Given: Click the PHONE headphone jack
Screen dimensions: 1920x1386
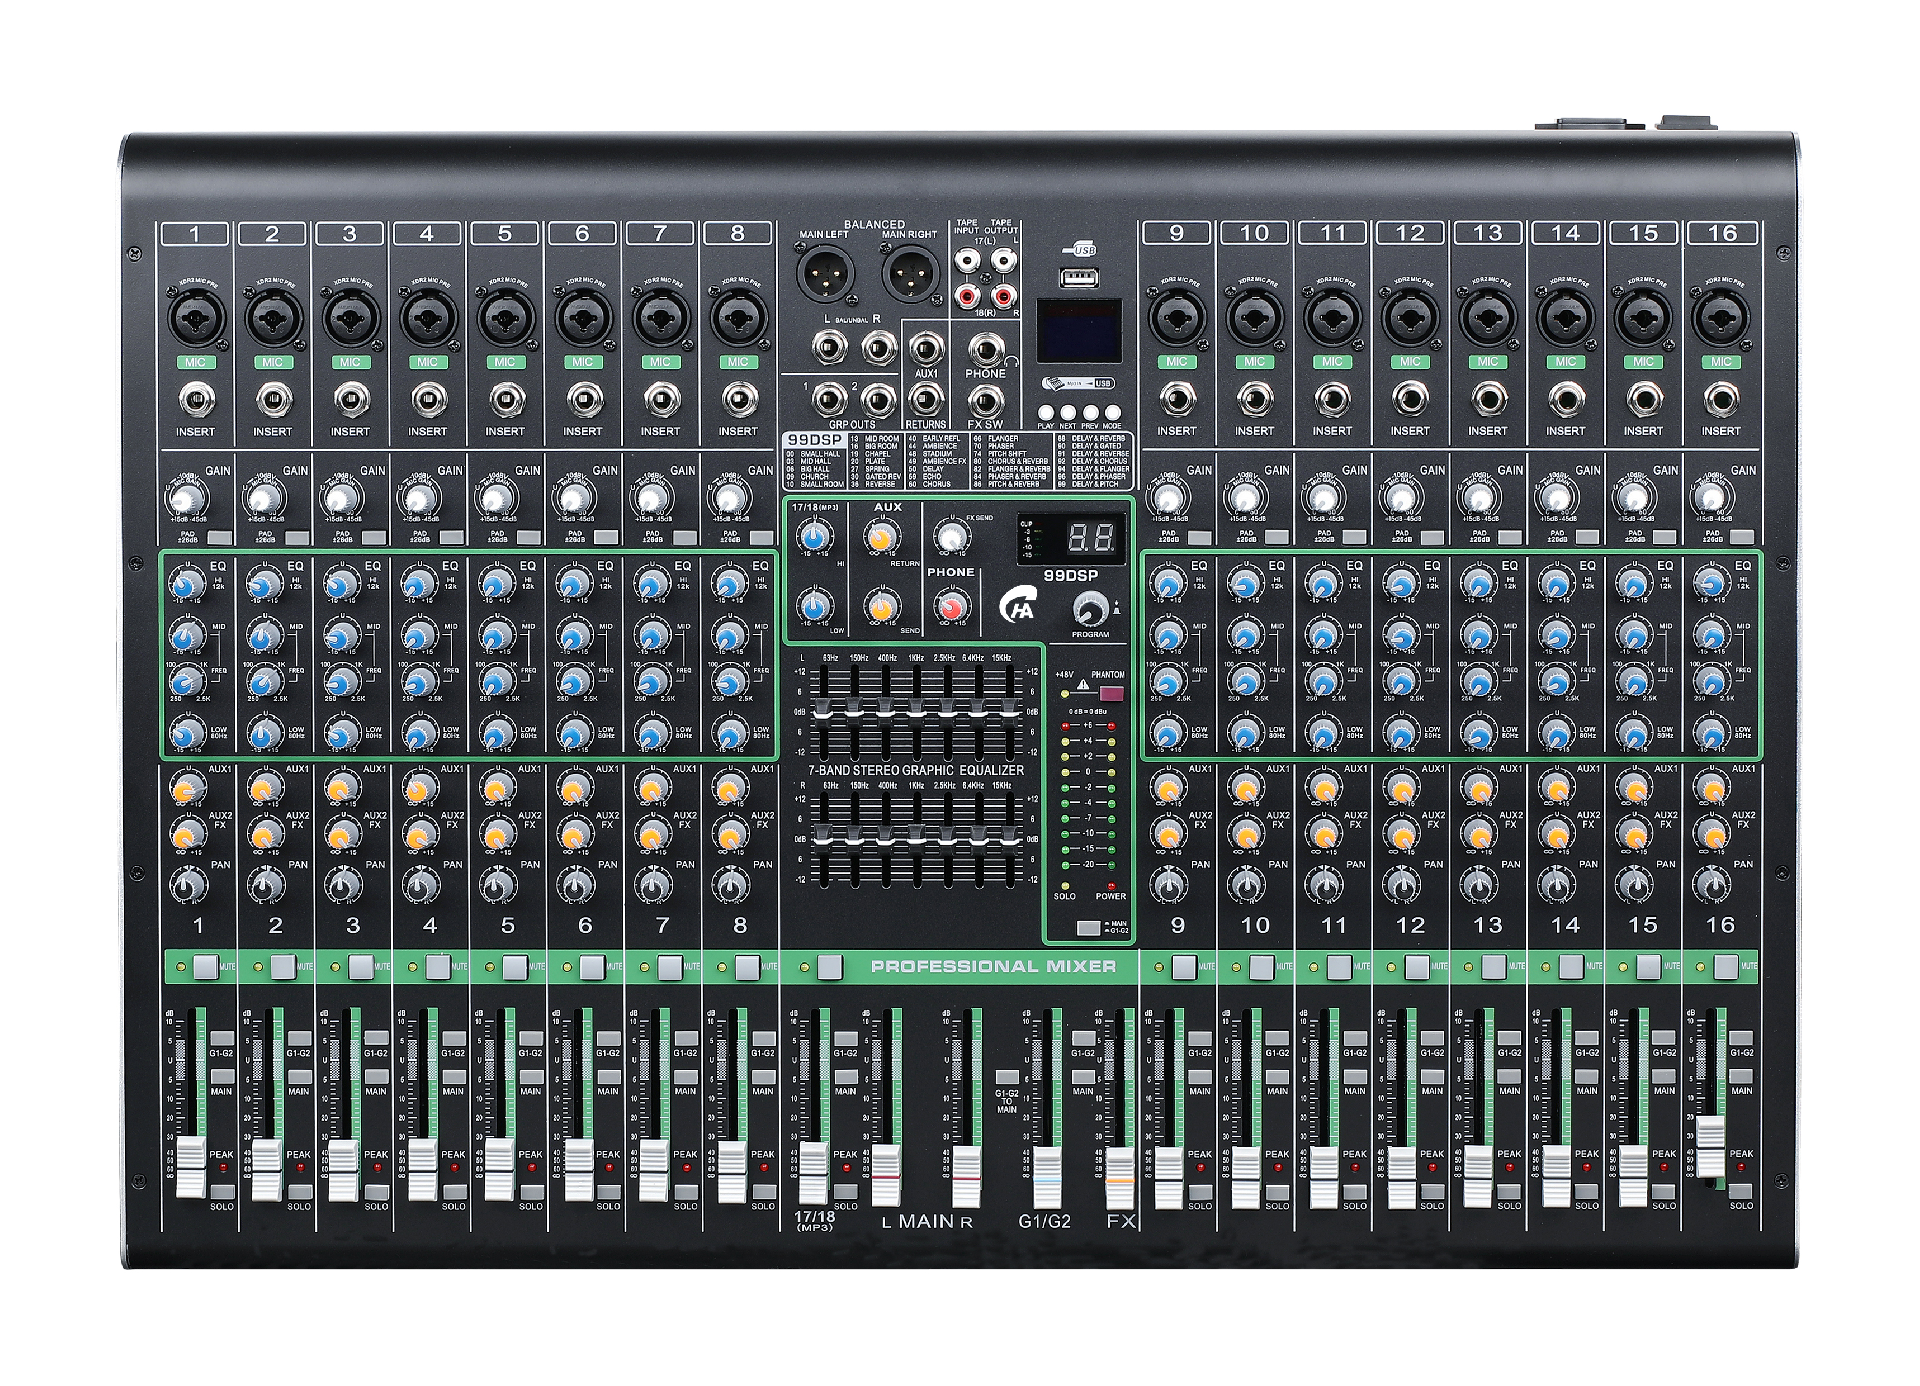Looking at the screenshot, I should (985, 350).
